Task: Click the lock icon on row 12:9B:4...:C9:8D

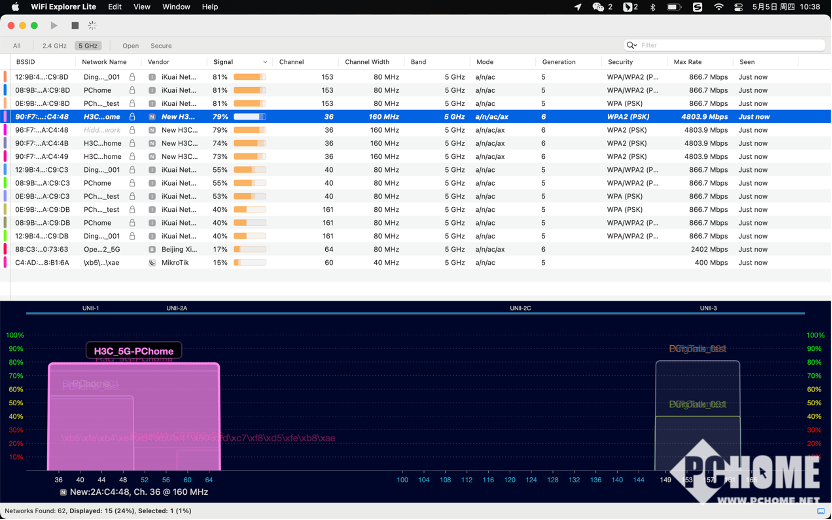Action: (x=132, y=77)
